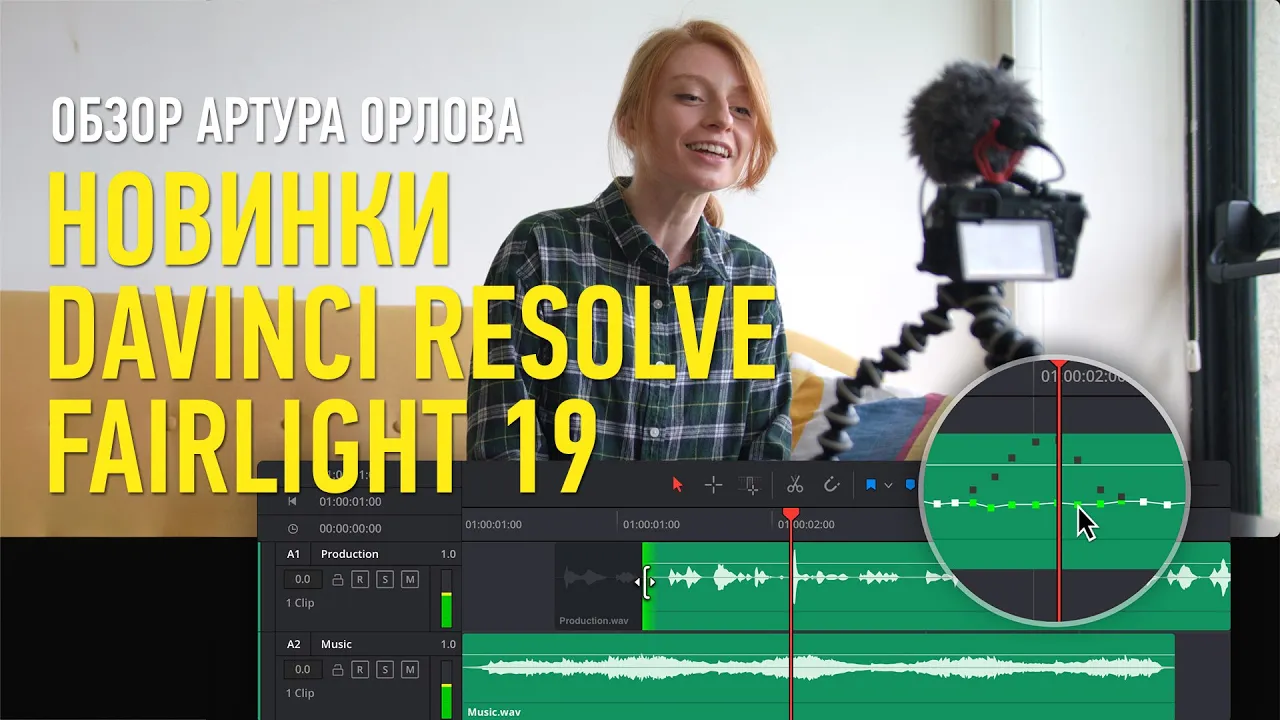
Task: Click the lock icon on Production track
Action: coord(338,579)
